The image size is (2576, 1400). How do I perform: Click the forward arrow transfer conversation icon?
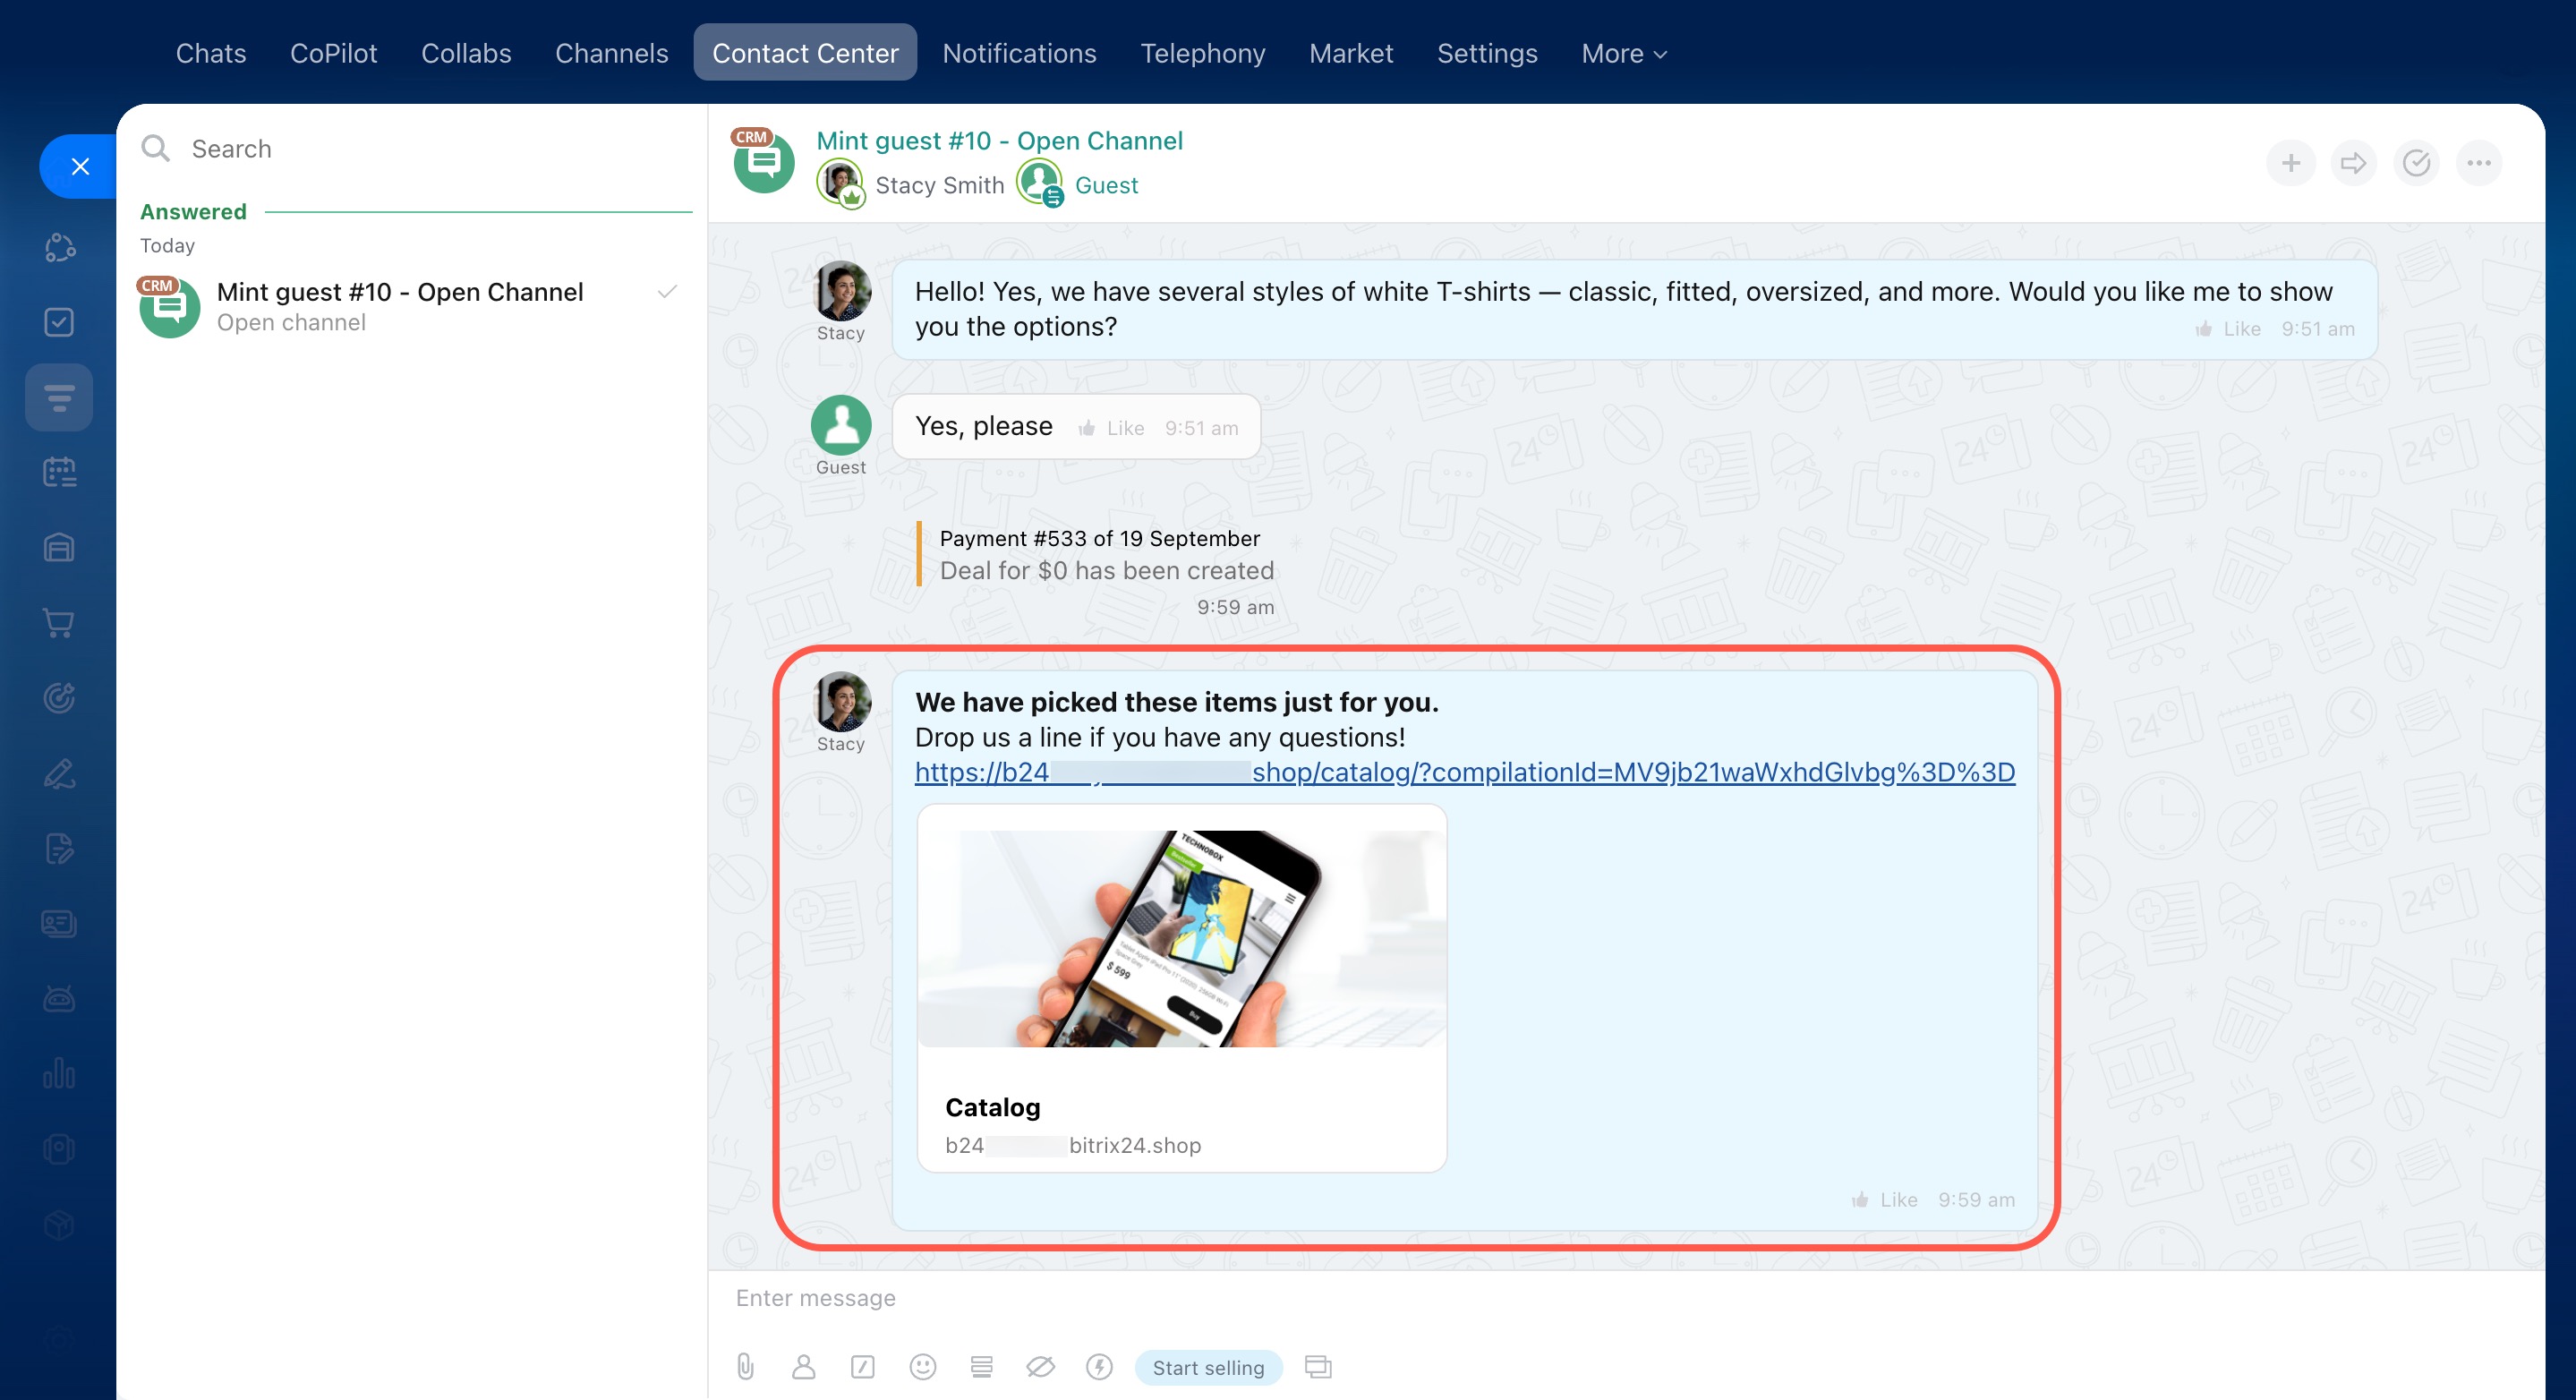2353,163
